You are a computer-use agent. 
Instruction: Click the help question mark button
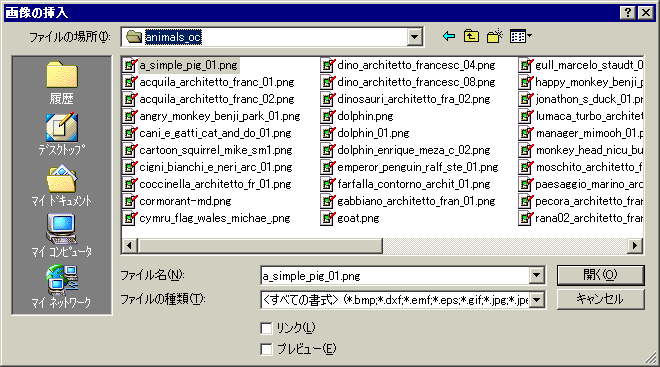point(628,13)
